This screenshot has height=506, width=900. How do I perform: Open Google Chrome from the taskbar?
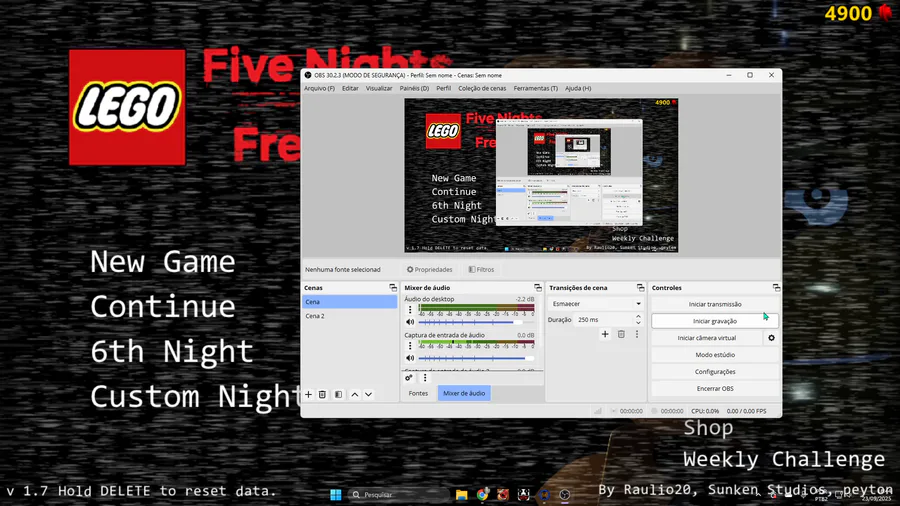(482, 495)
